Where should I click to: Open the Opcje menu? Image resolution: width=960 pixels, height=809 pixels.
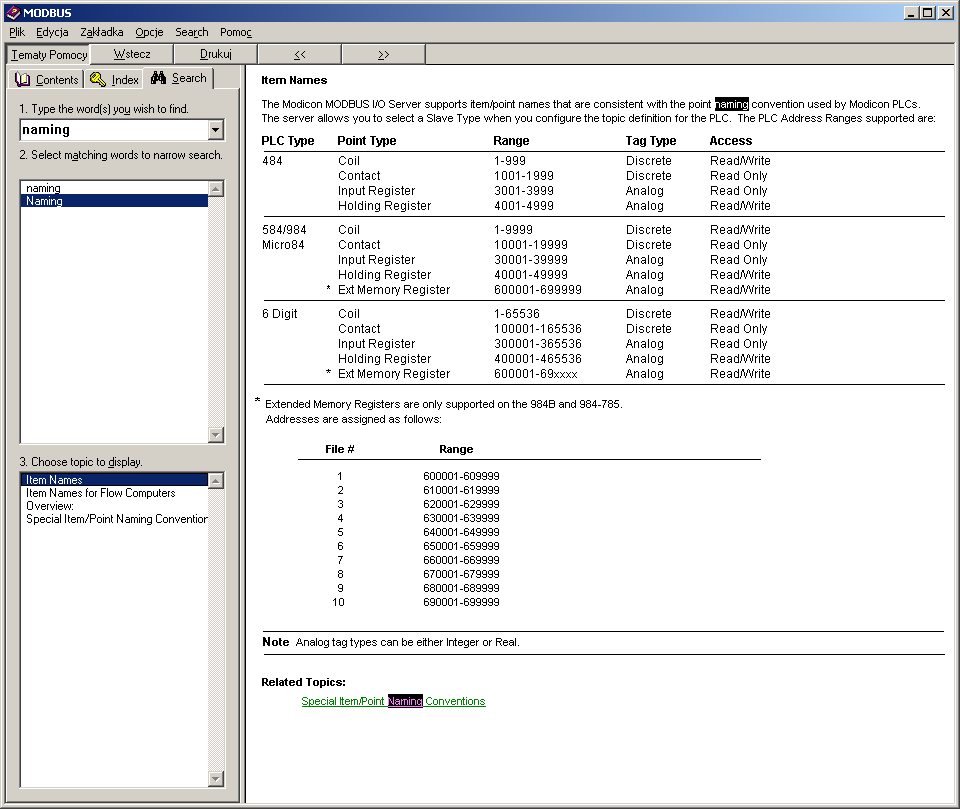pos(149,32)
